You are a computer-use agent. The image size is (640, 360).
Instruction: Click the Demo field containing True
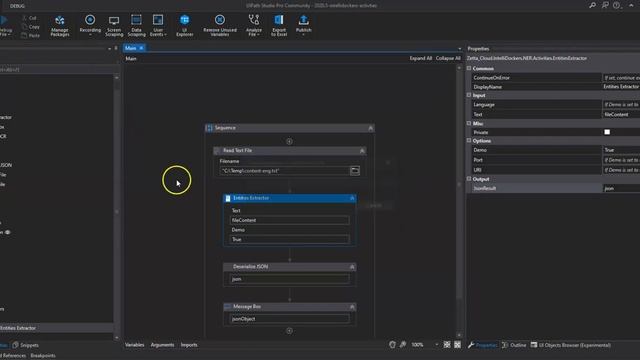(289, 239)
